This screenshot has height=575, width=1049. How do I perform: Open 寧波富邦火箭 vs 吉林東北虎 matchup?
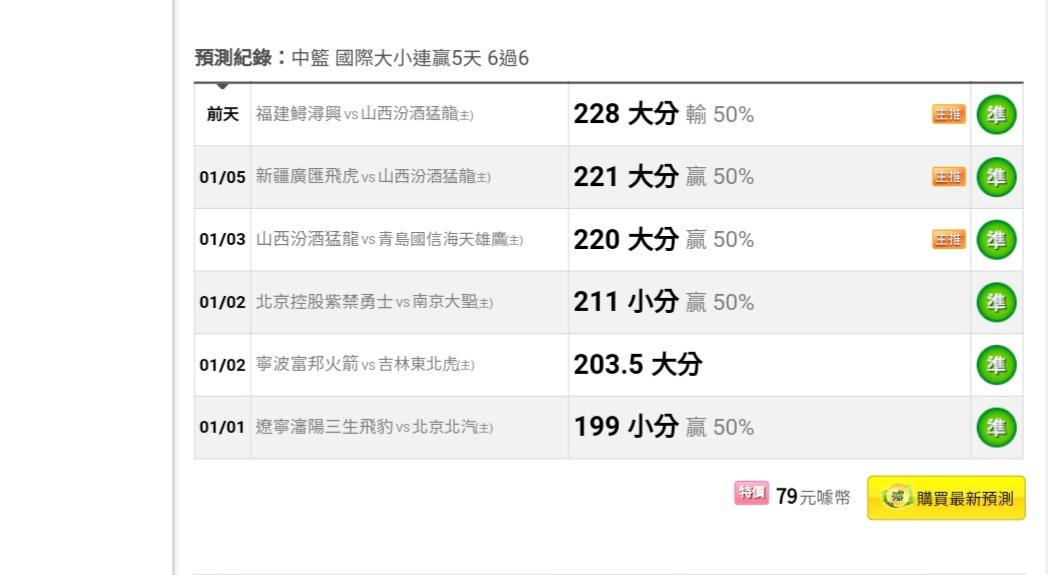pyautogui.click(x=365, y=364)
